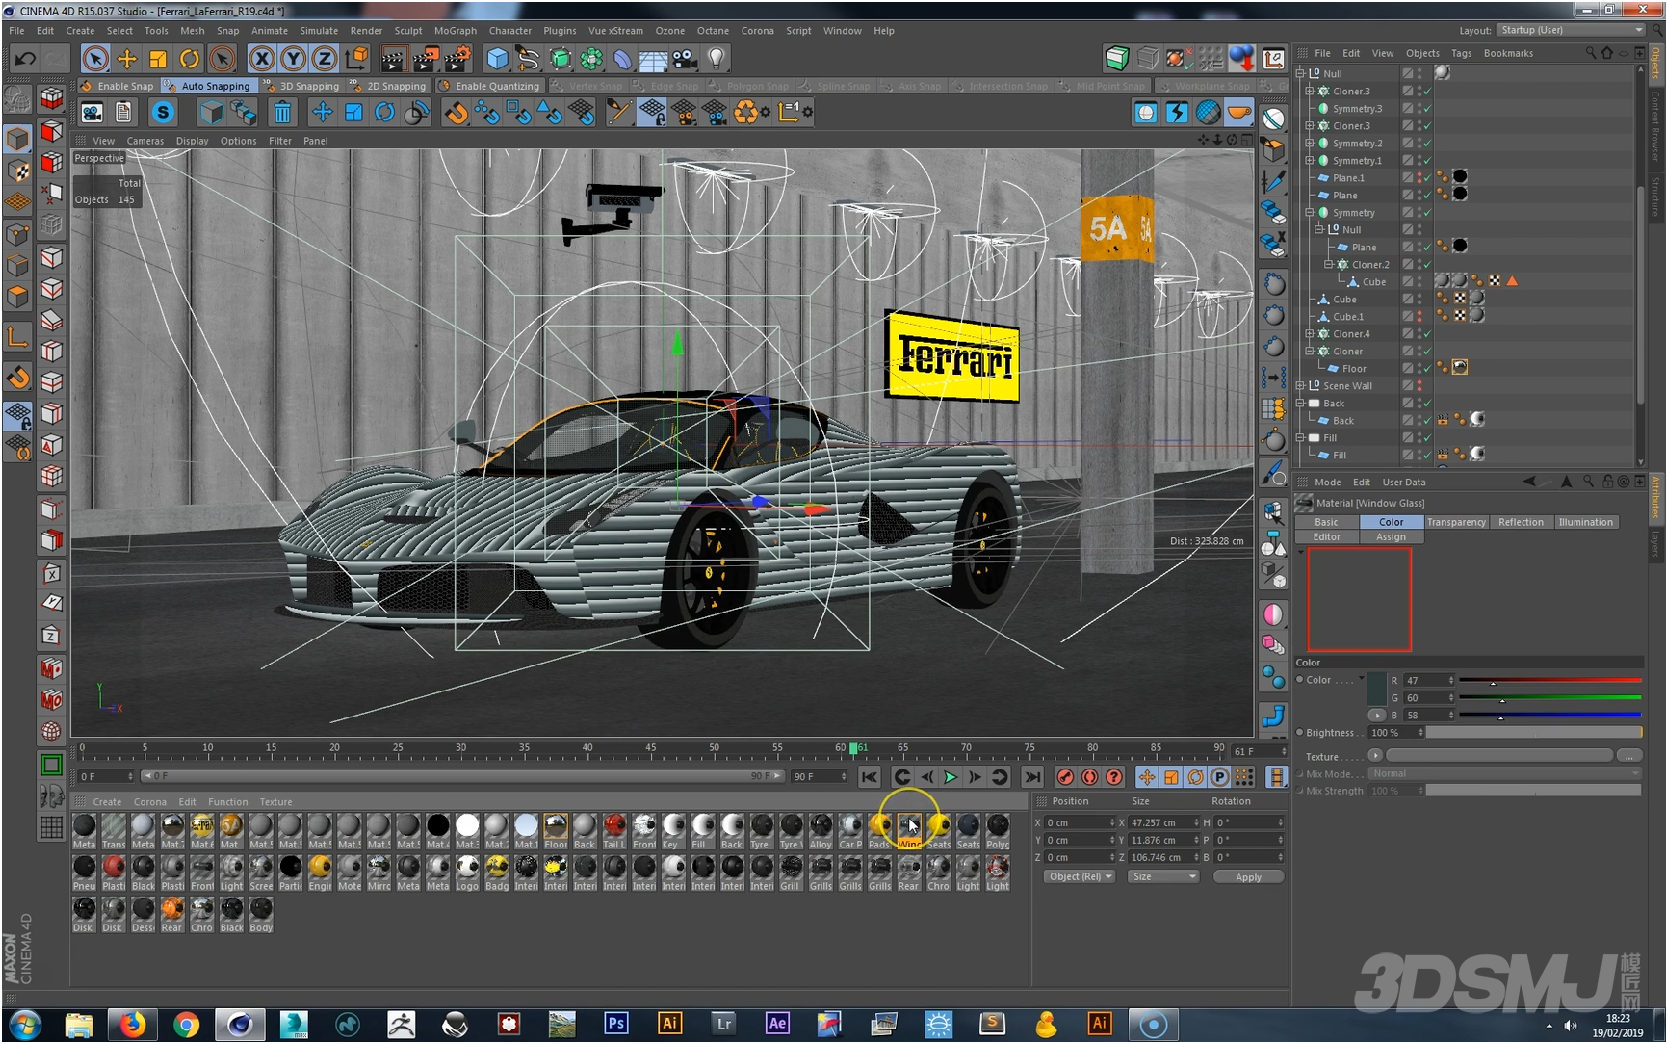This screenshot has height=1044, width=1668.
Task: Click the Record Active Objects button
Action: [1065, 777]
